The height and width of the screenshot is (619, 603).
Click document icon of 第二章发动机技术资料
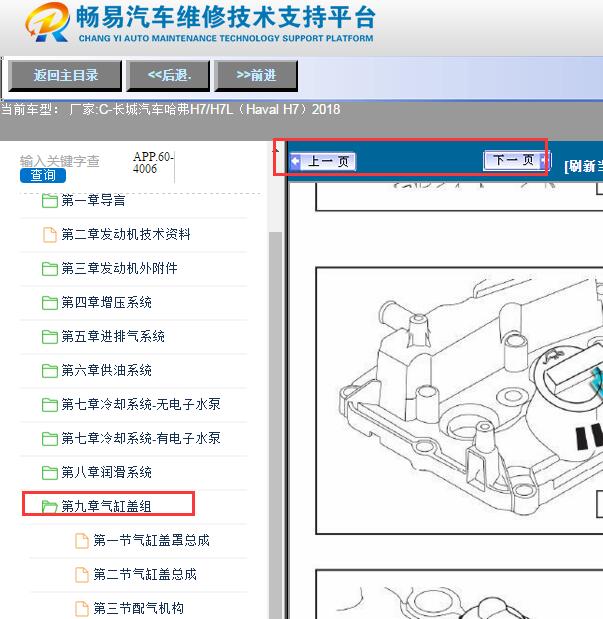[50, 234]
